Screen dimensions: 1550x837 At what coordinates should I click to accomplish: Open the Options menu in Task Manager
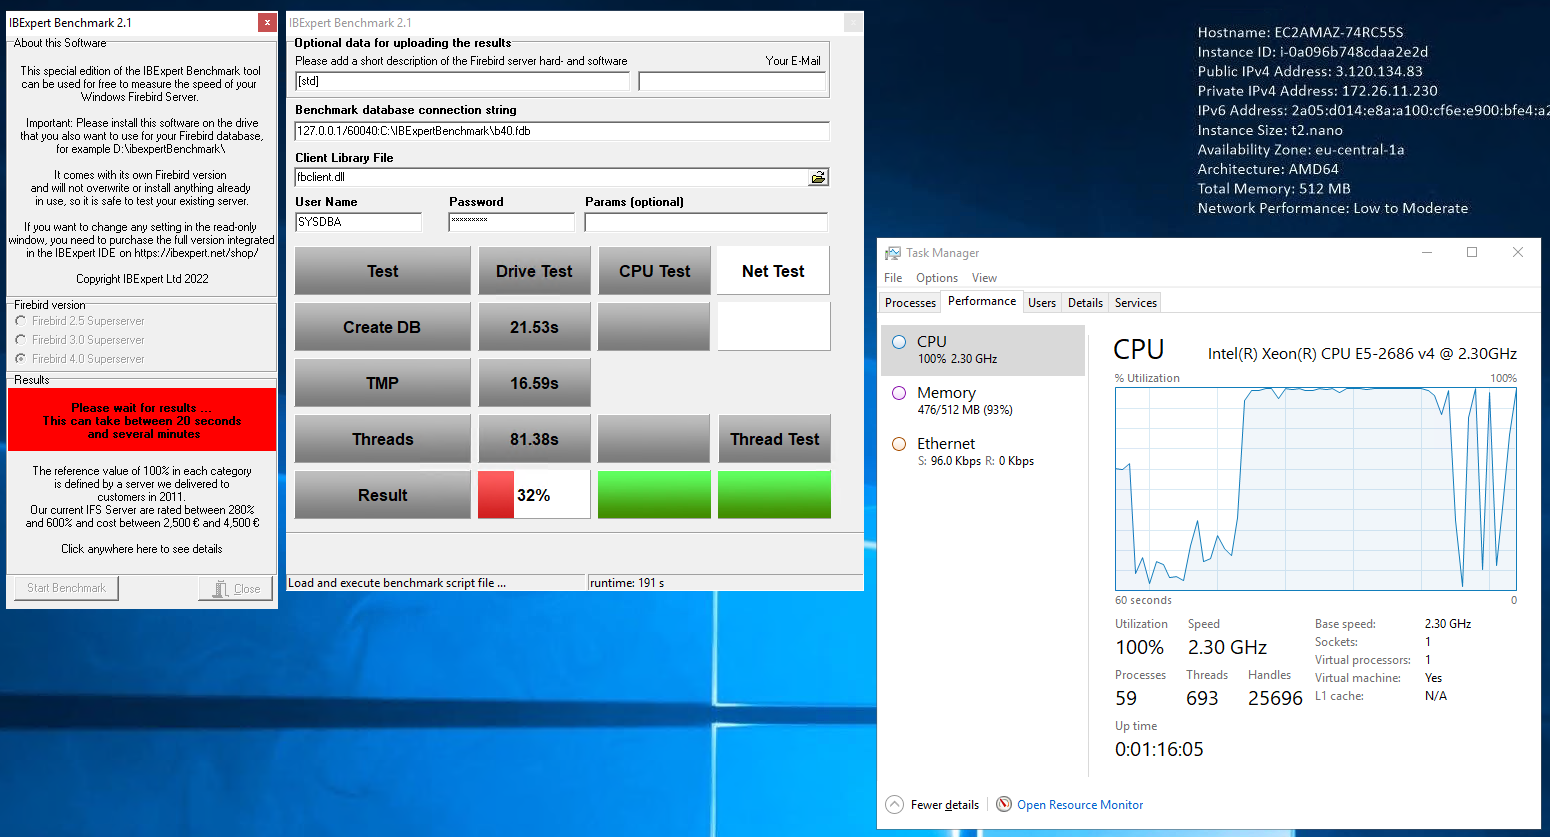pyautogui.click(x=937, y=278)
